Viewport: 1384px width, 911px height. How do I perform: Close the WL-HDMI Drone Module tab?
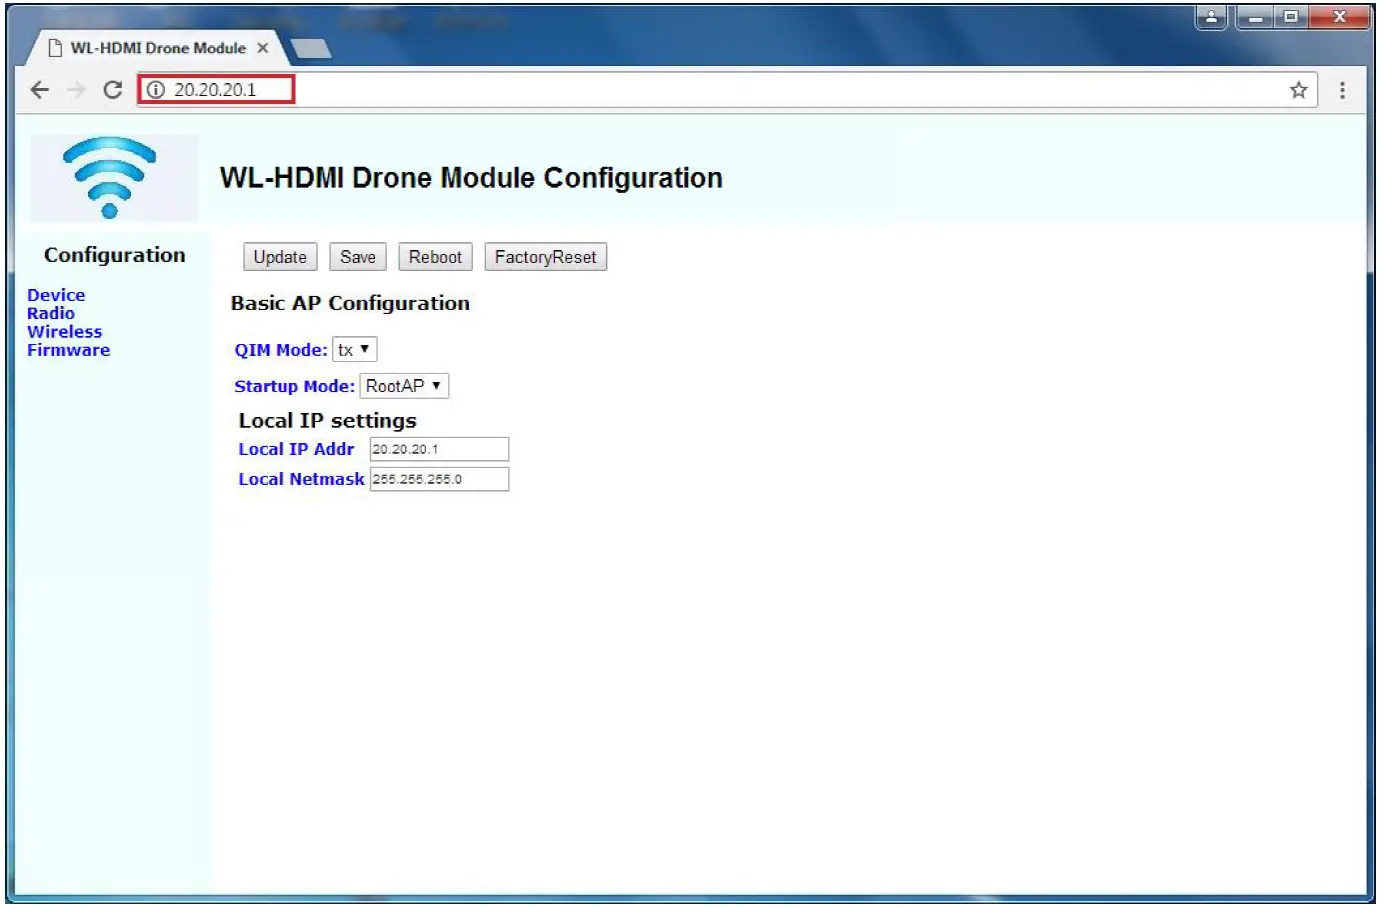pos(263,48)
